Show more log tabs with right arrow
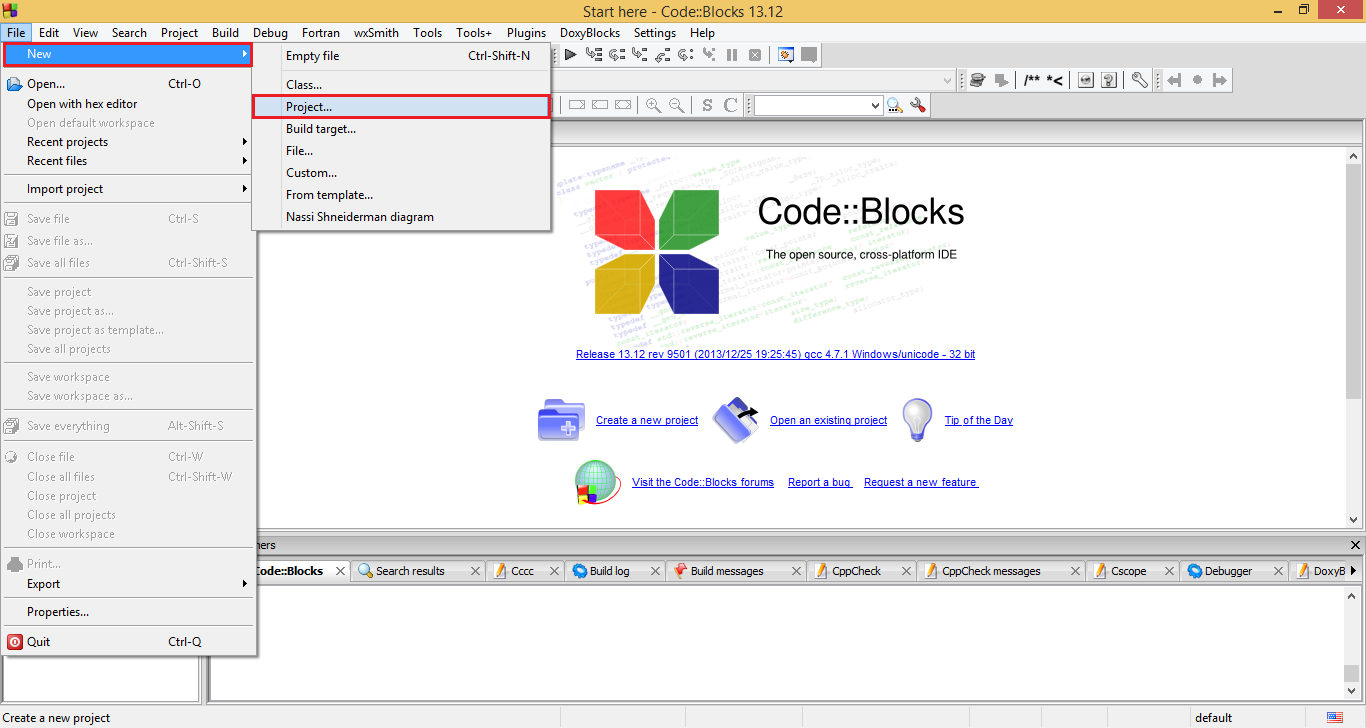The width and height of the screenshot is (1366, 728). [x=1353, y=571]
